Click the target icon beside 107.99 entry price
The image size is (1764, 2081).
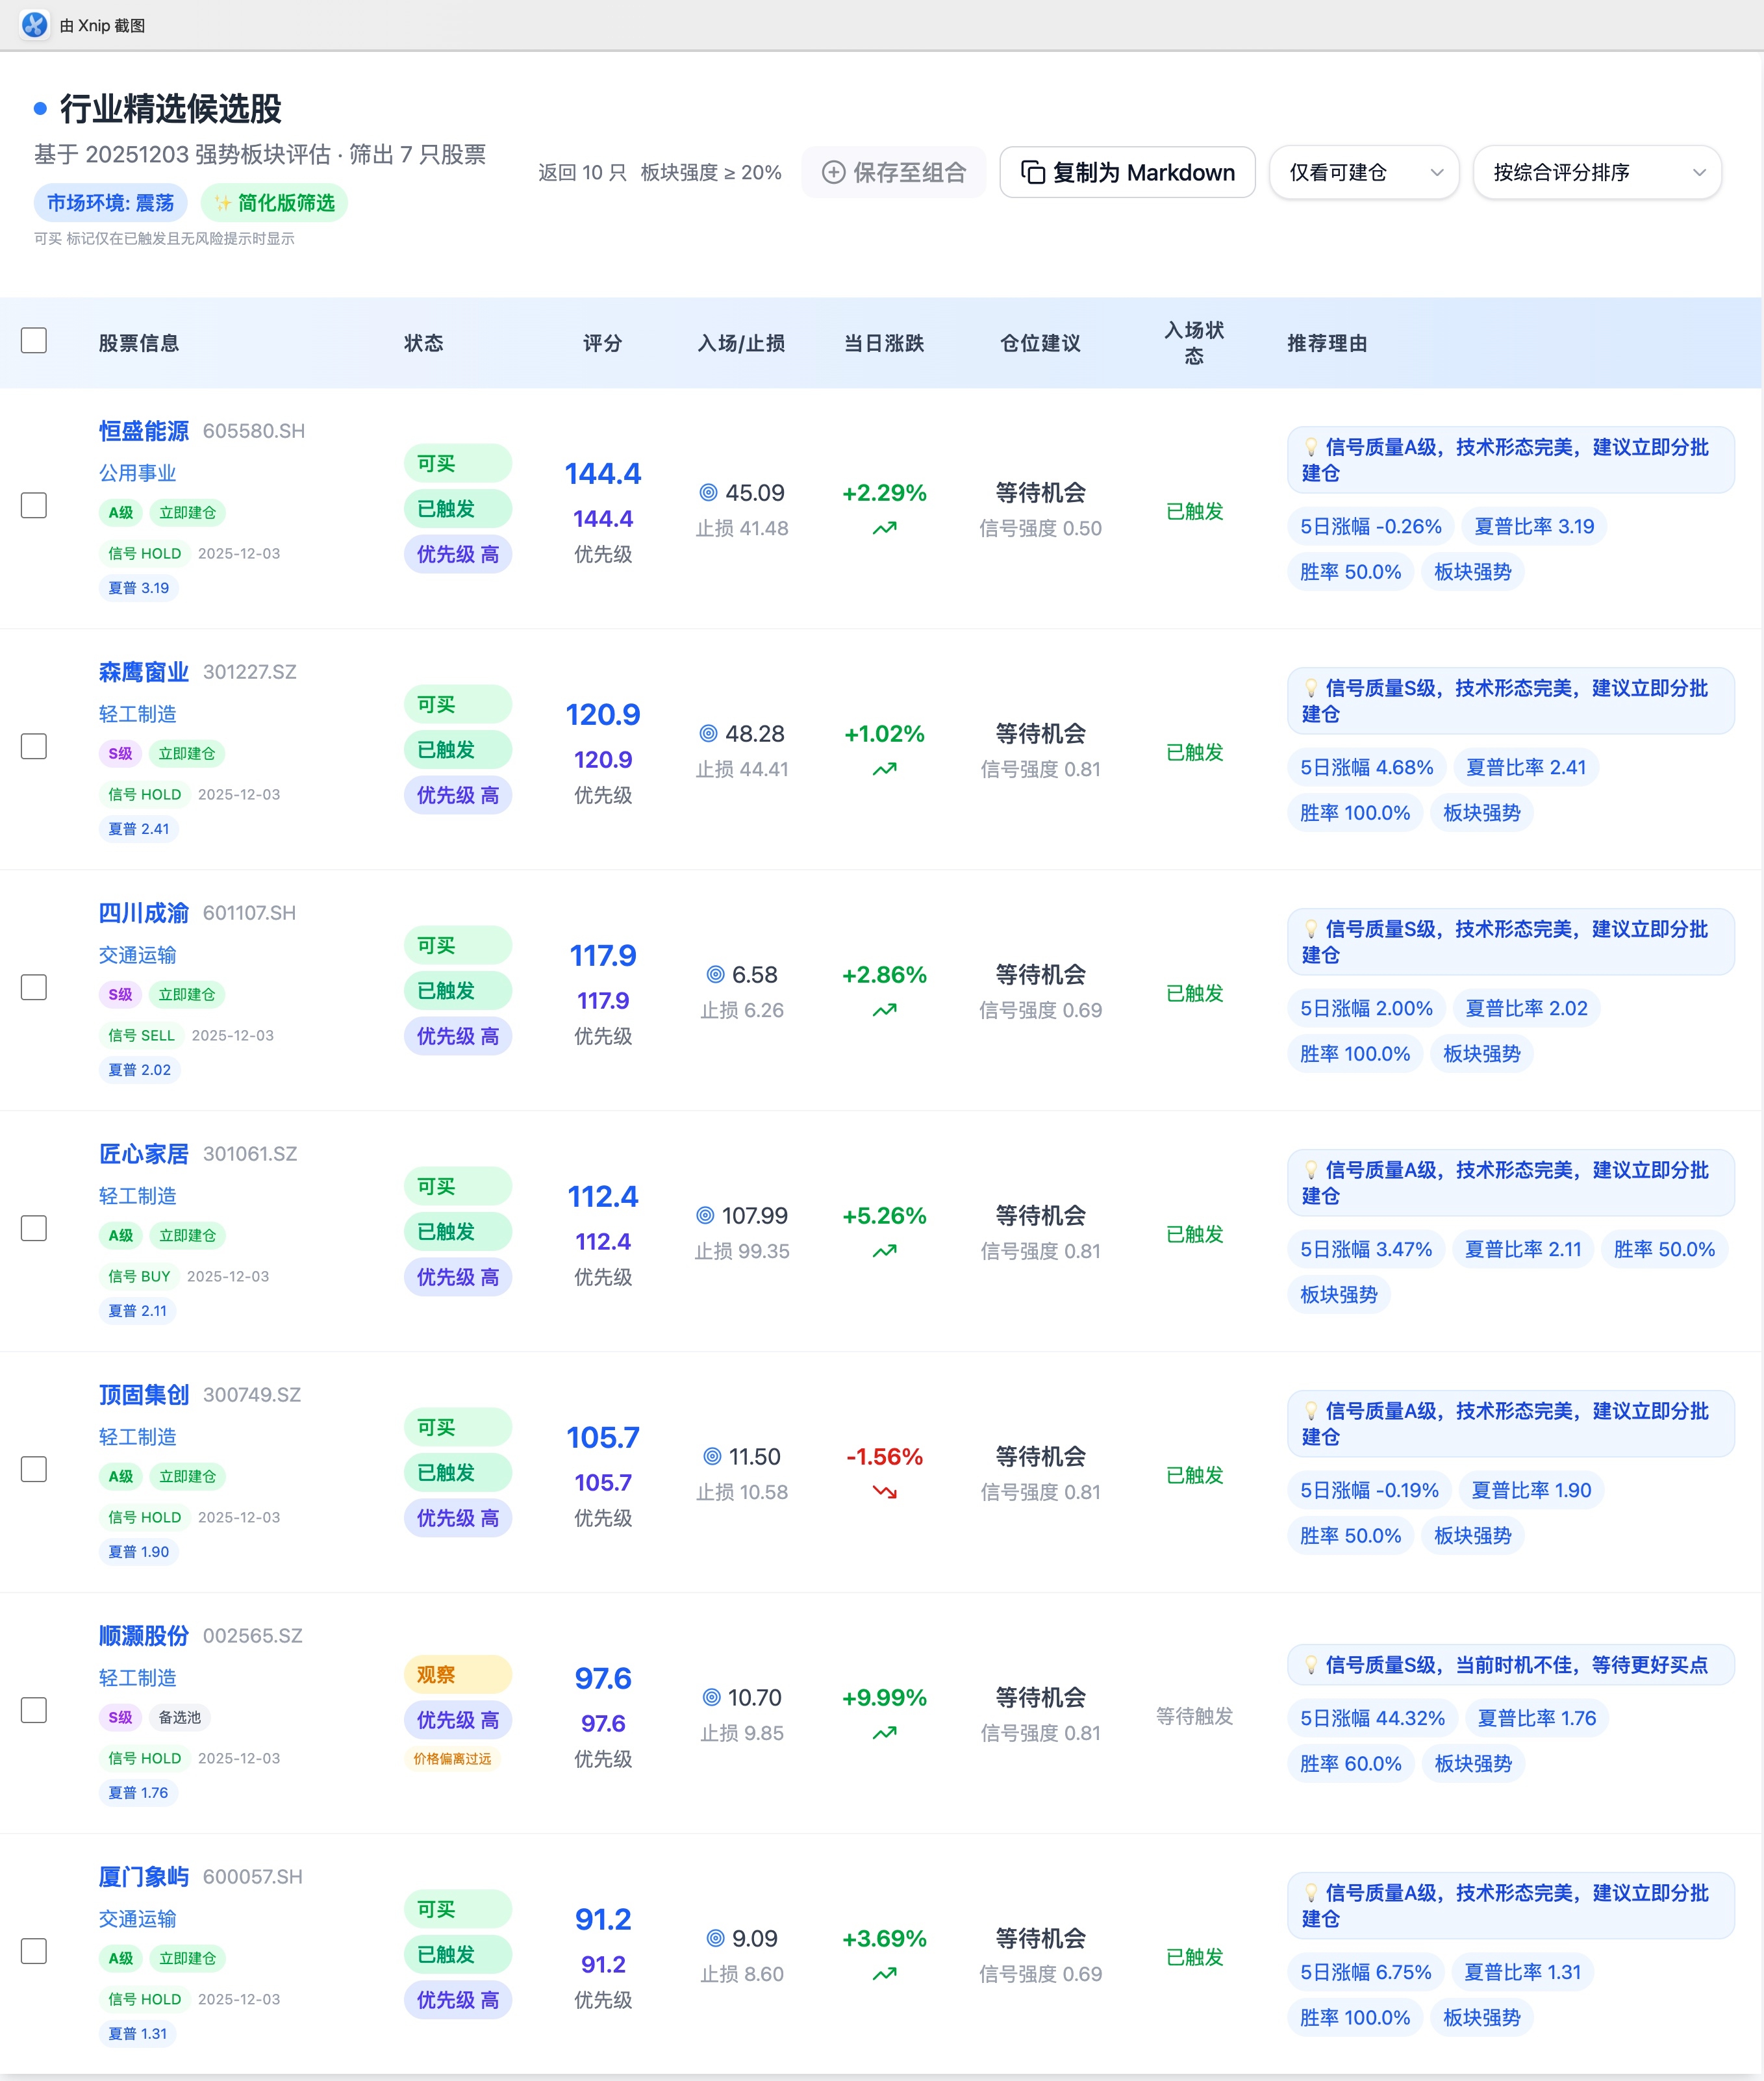705,1215
